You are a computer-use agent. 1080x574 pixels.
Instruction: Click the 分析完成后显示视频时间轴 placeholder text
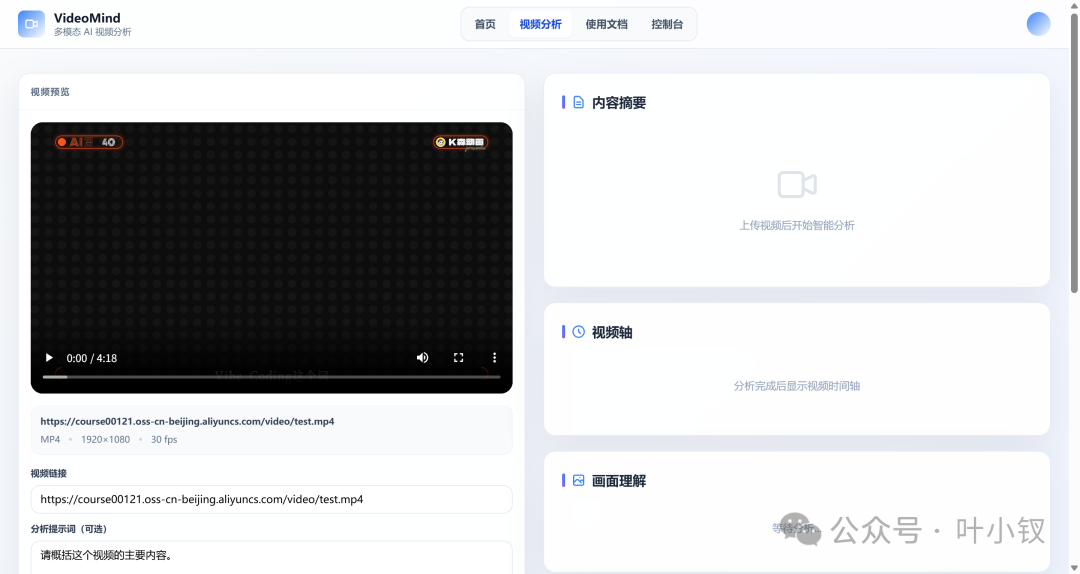click(797, 386)
